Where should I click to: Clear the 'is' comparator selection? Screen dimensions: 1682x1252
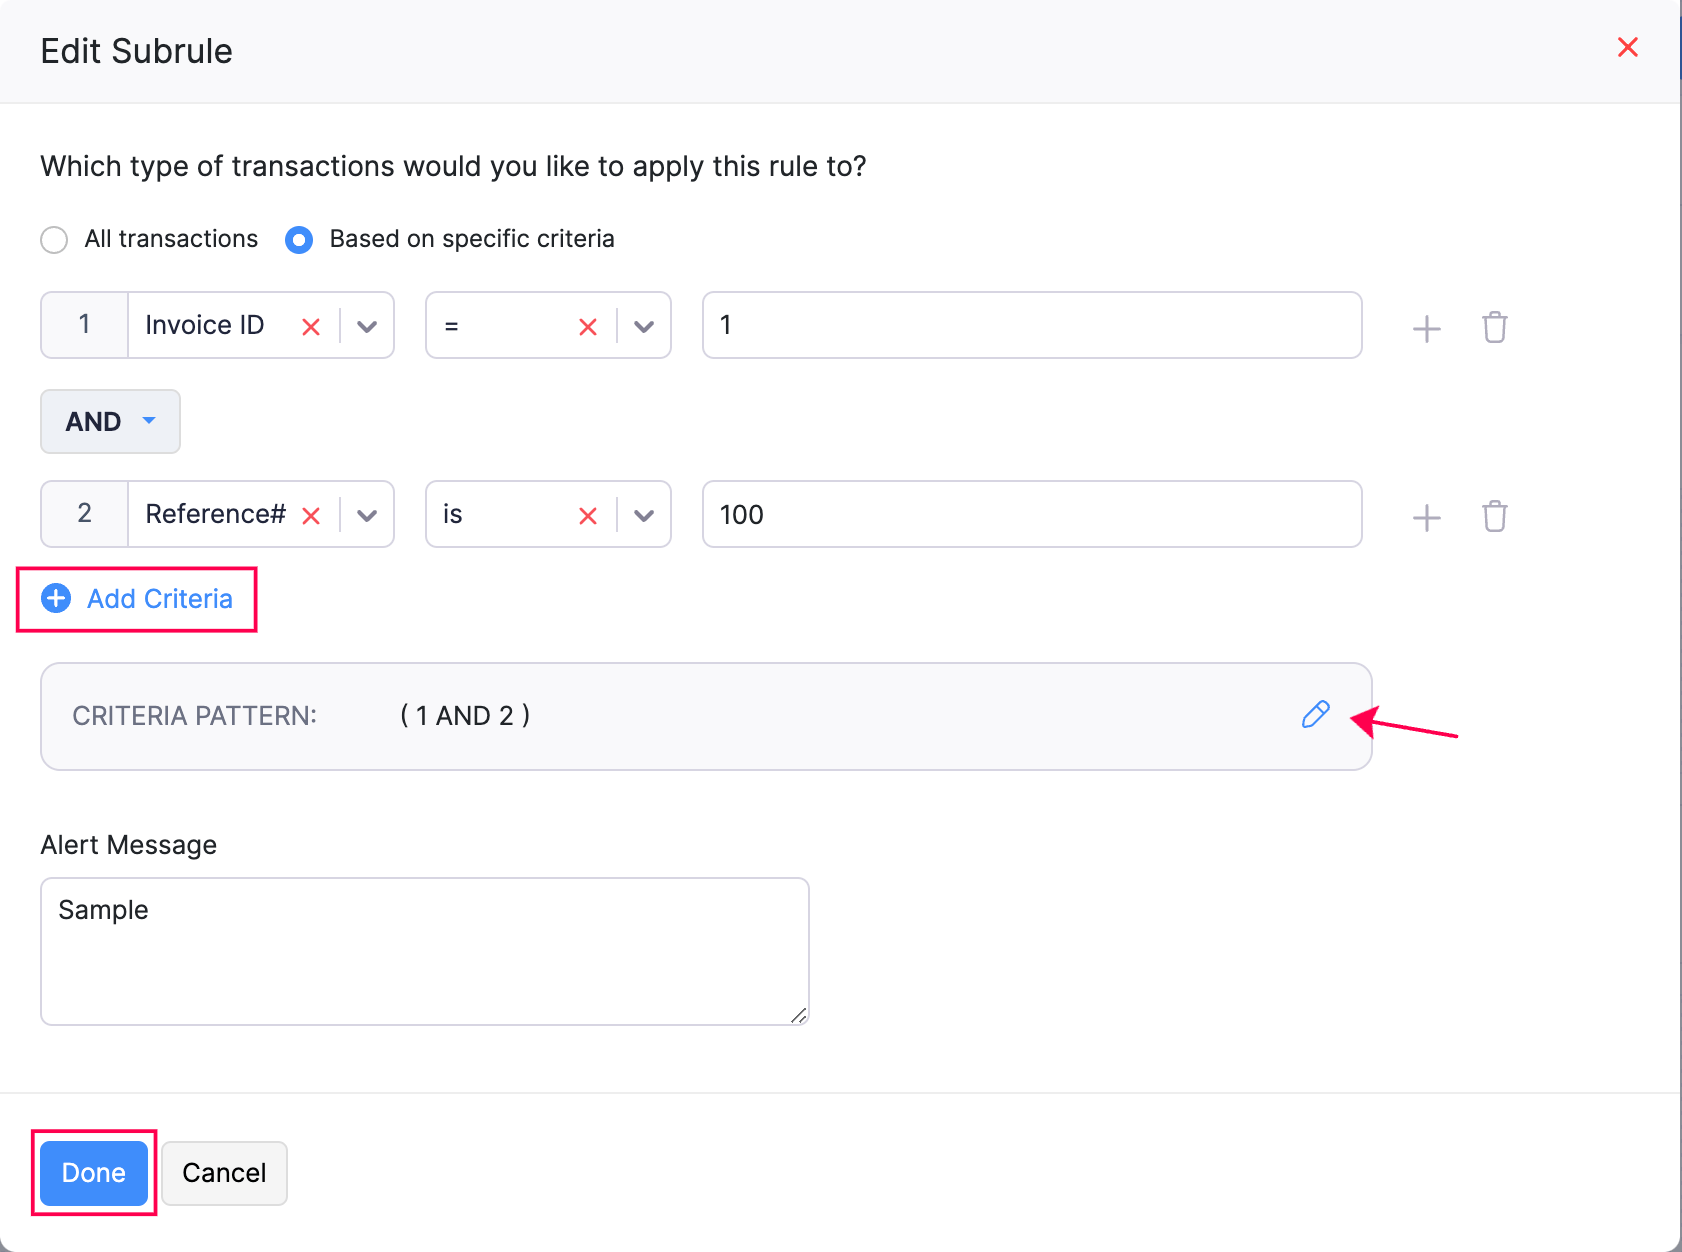pos(588,516)
